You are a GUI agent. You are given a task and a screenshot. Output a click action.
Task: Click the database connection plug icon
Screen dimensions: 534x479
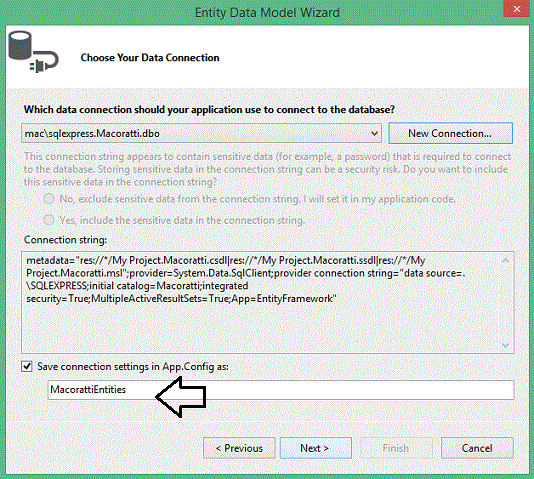tap(33, 52)
